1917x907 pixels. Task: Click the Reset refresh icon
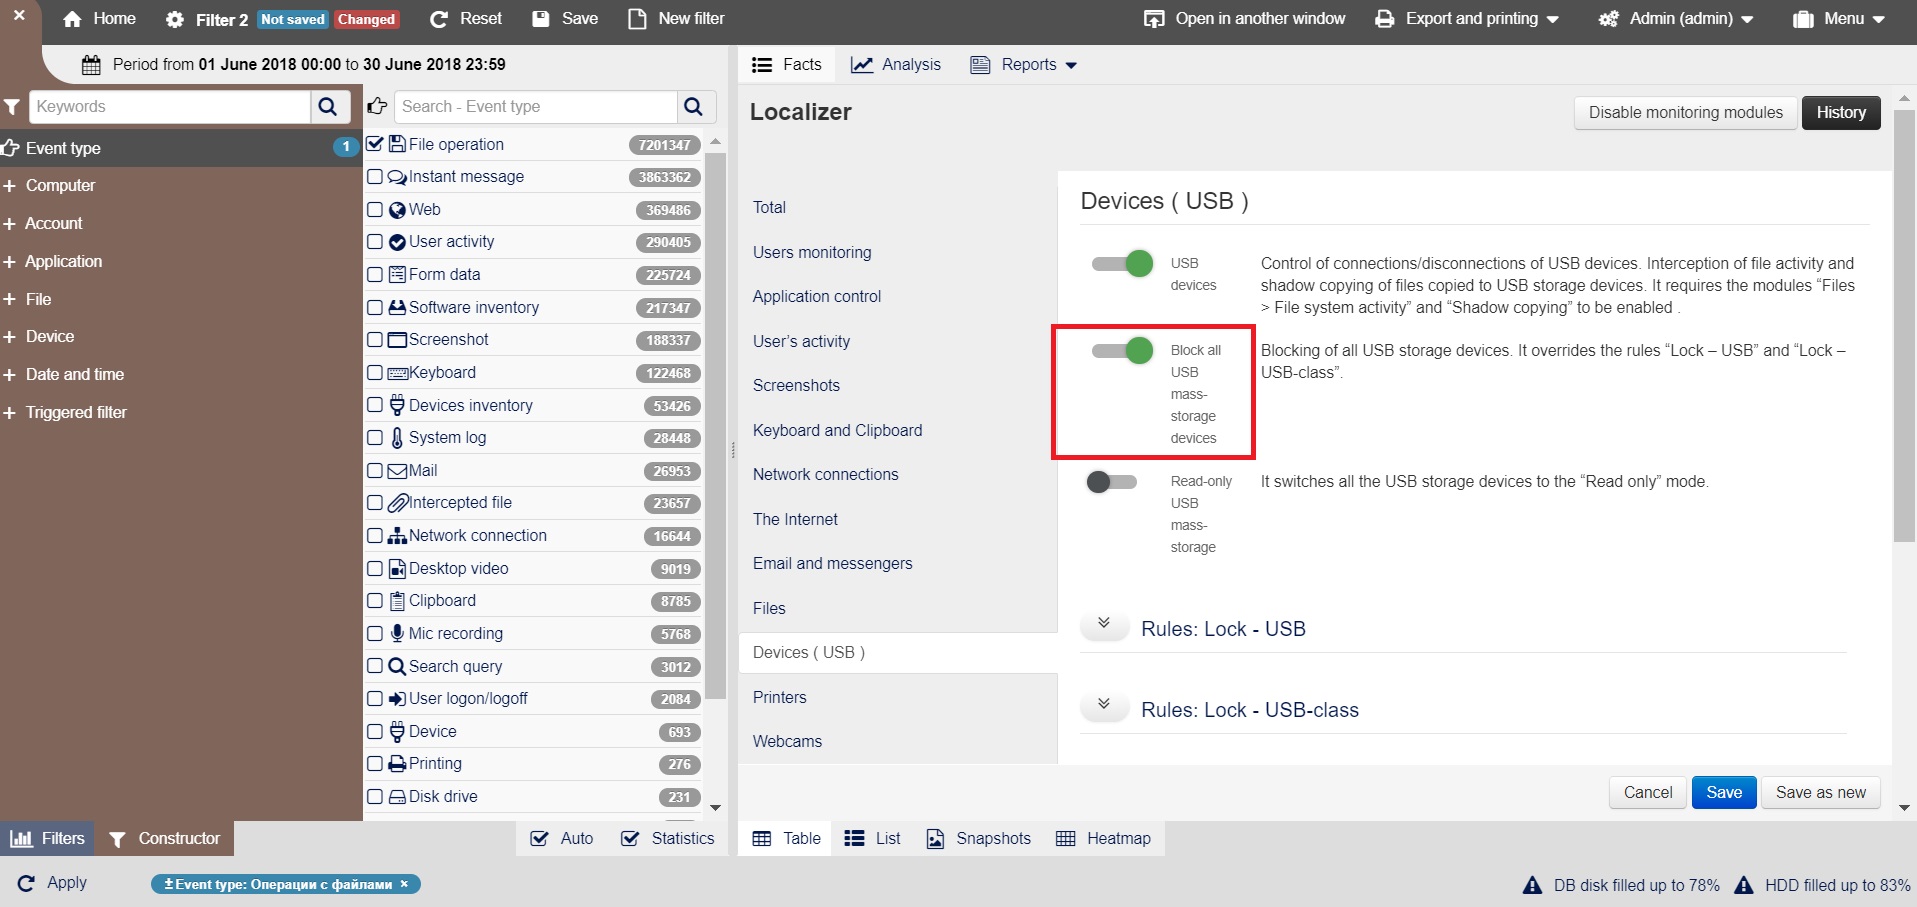[x=438, y=19]
